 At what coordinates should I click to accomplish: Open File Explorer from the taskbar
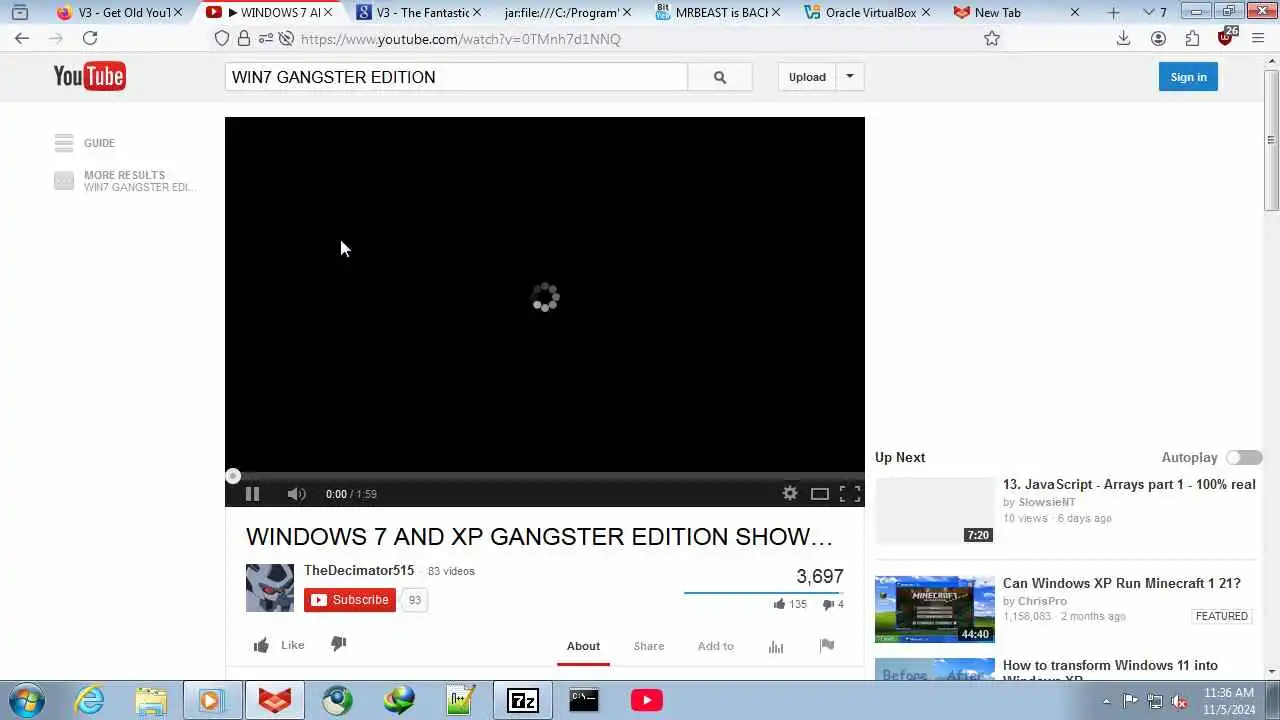(151, 700)
